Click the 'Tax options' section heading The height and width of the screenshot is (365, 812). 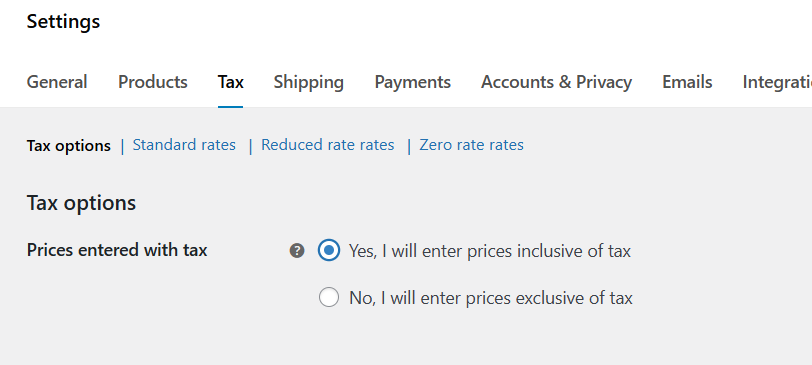pyautogui.click(x=81, y=203)
